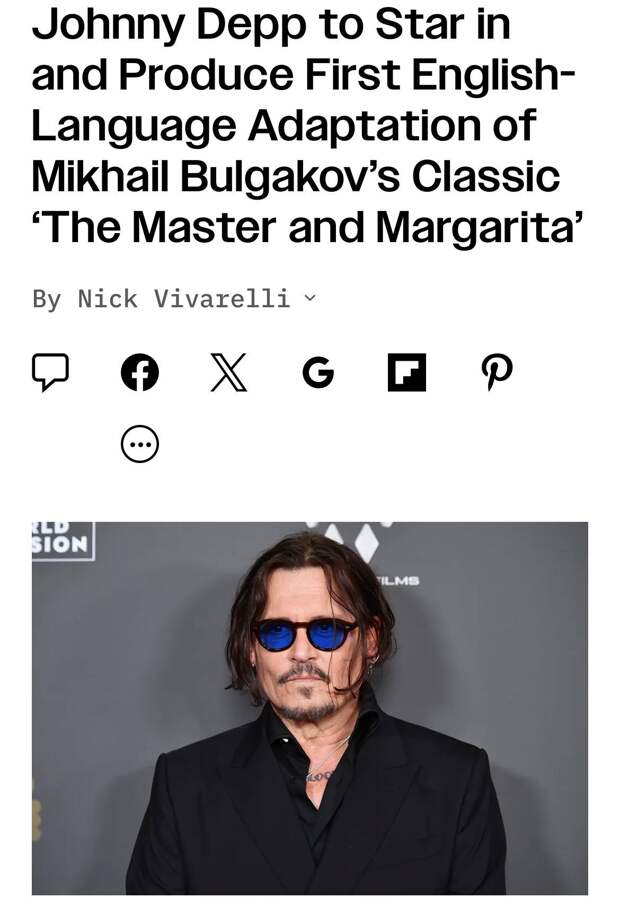Tap the Google 'G' share icon

[x=318, y=372]
